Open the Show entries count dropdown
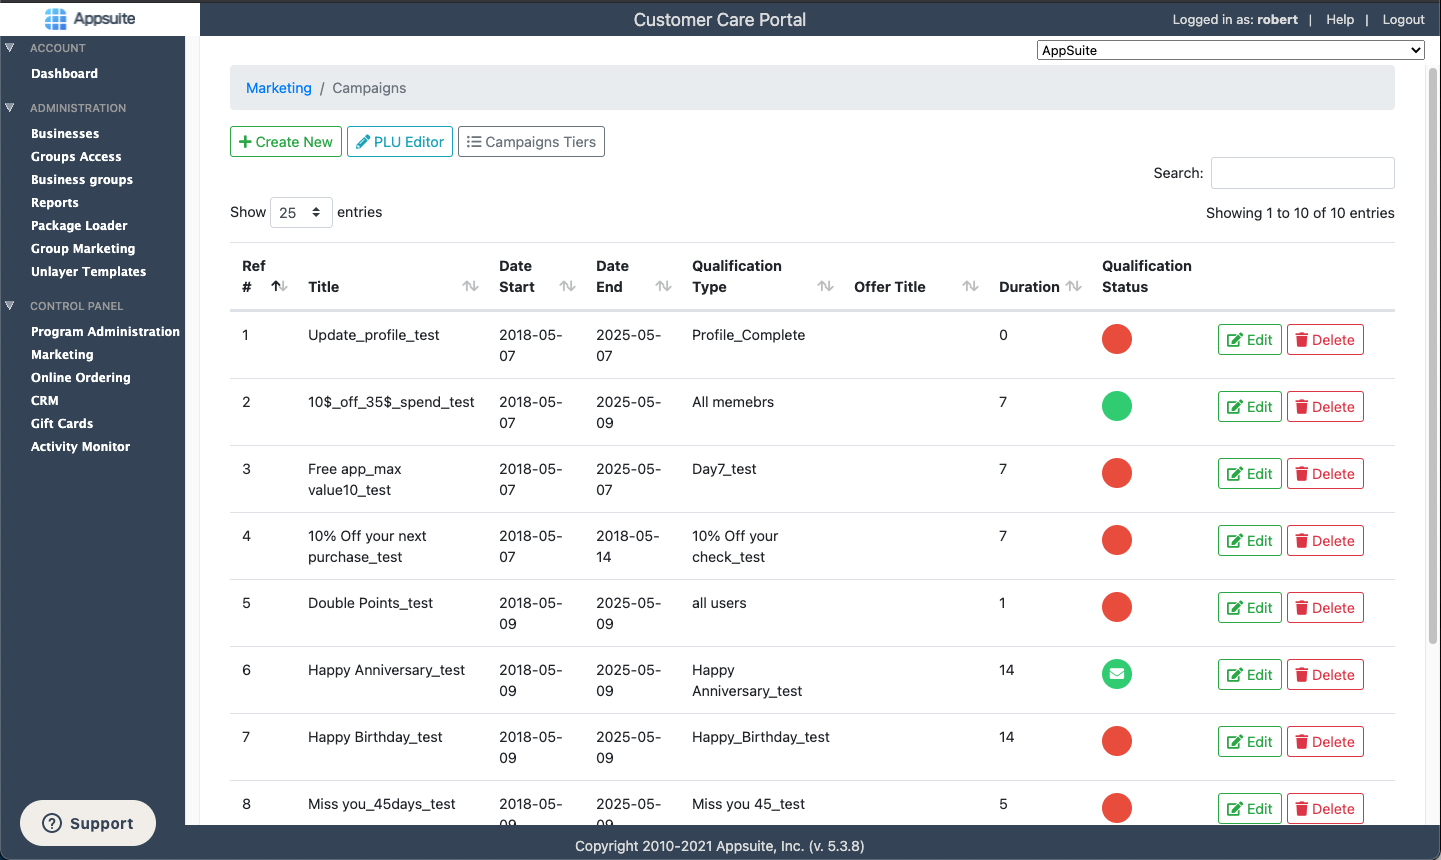The image size is (1441, 860). [301, 212]
